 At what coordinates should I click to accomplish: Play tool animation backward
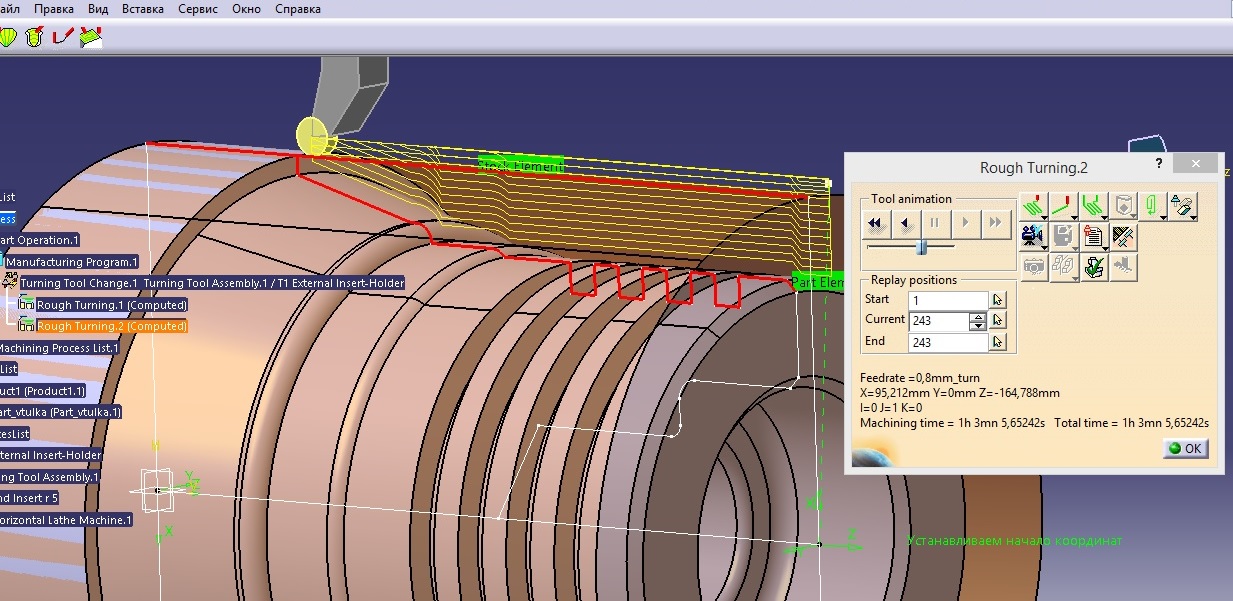click(x=906, y=223)
